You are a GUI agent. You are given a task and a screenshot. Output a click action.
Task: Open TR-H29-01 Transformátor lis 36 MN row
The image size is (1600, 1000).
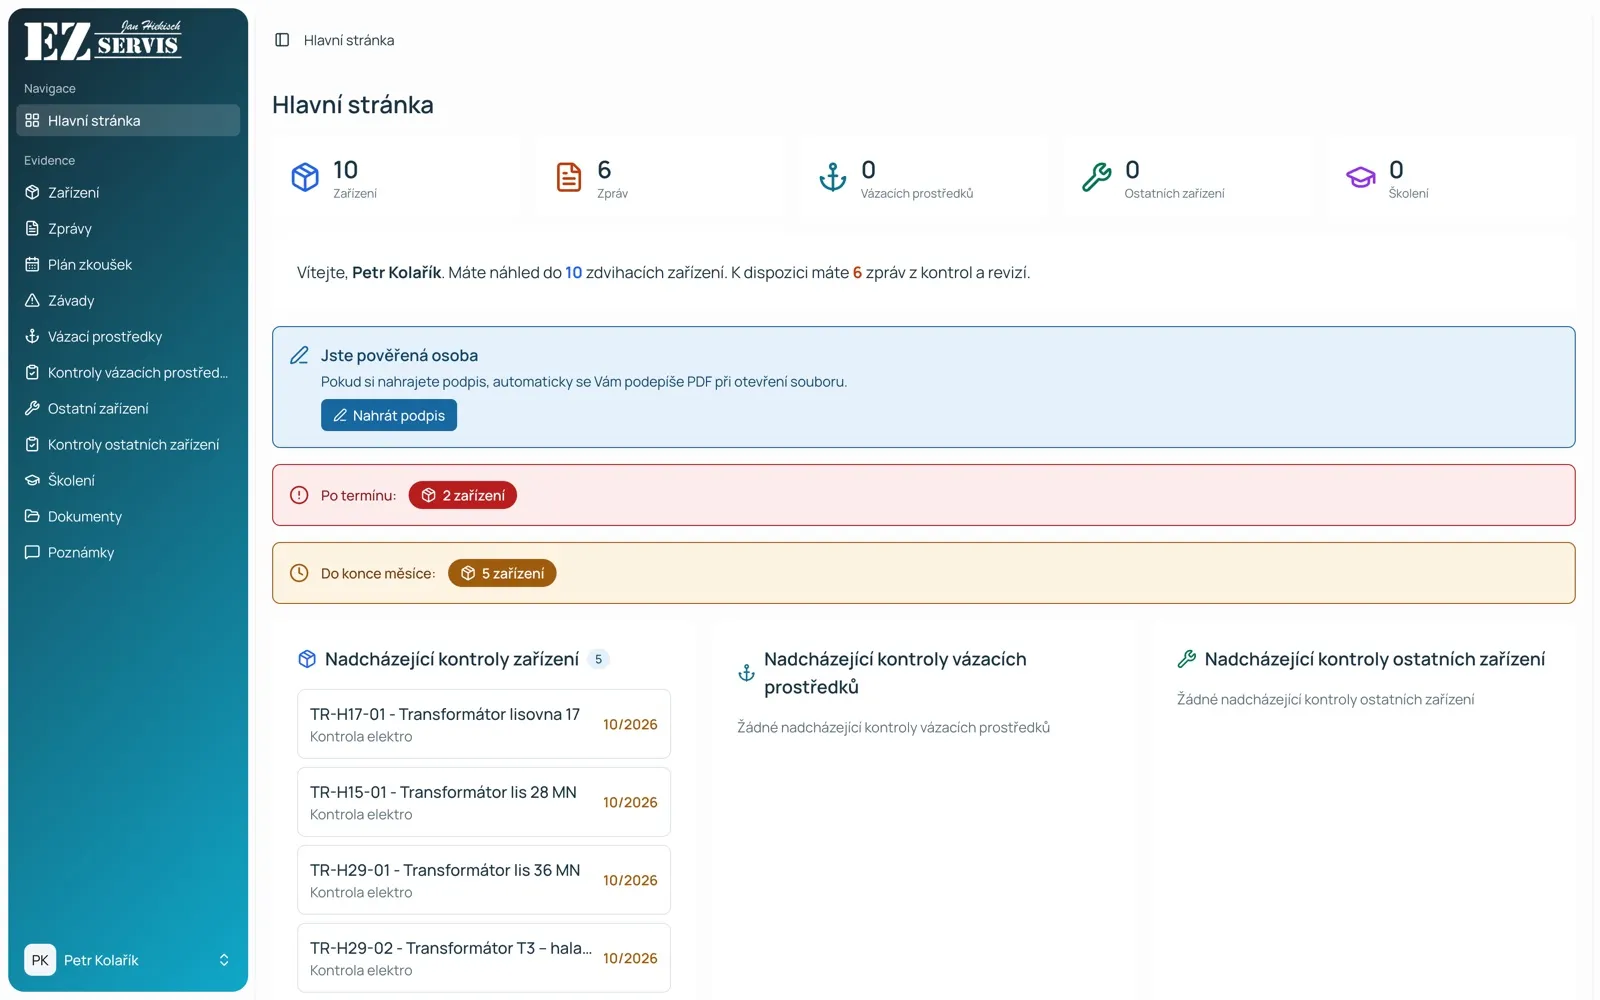484,880
